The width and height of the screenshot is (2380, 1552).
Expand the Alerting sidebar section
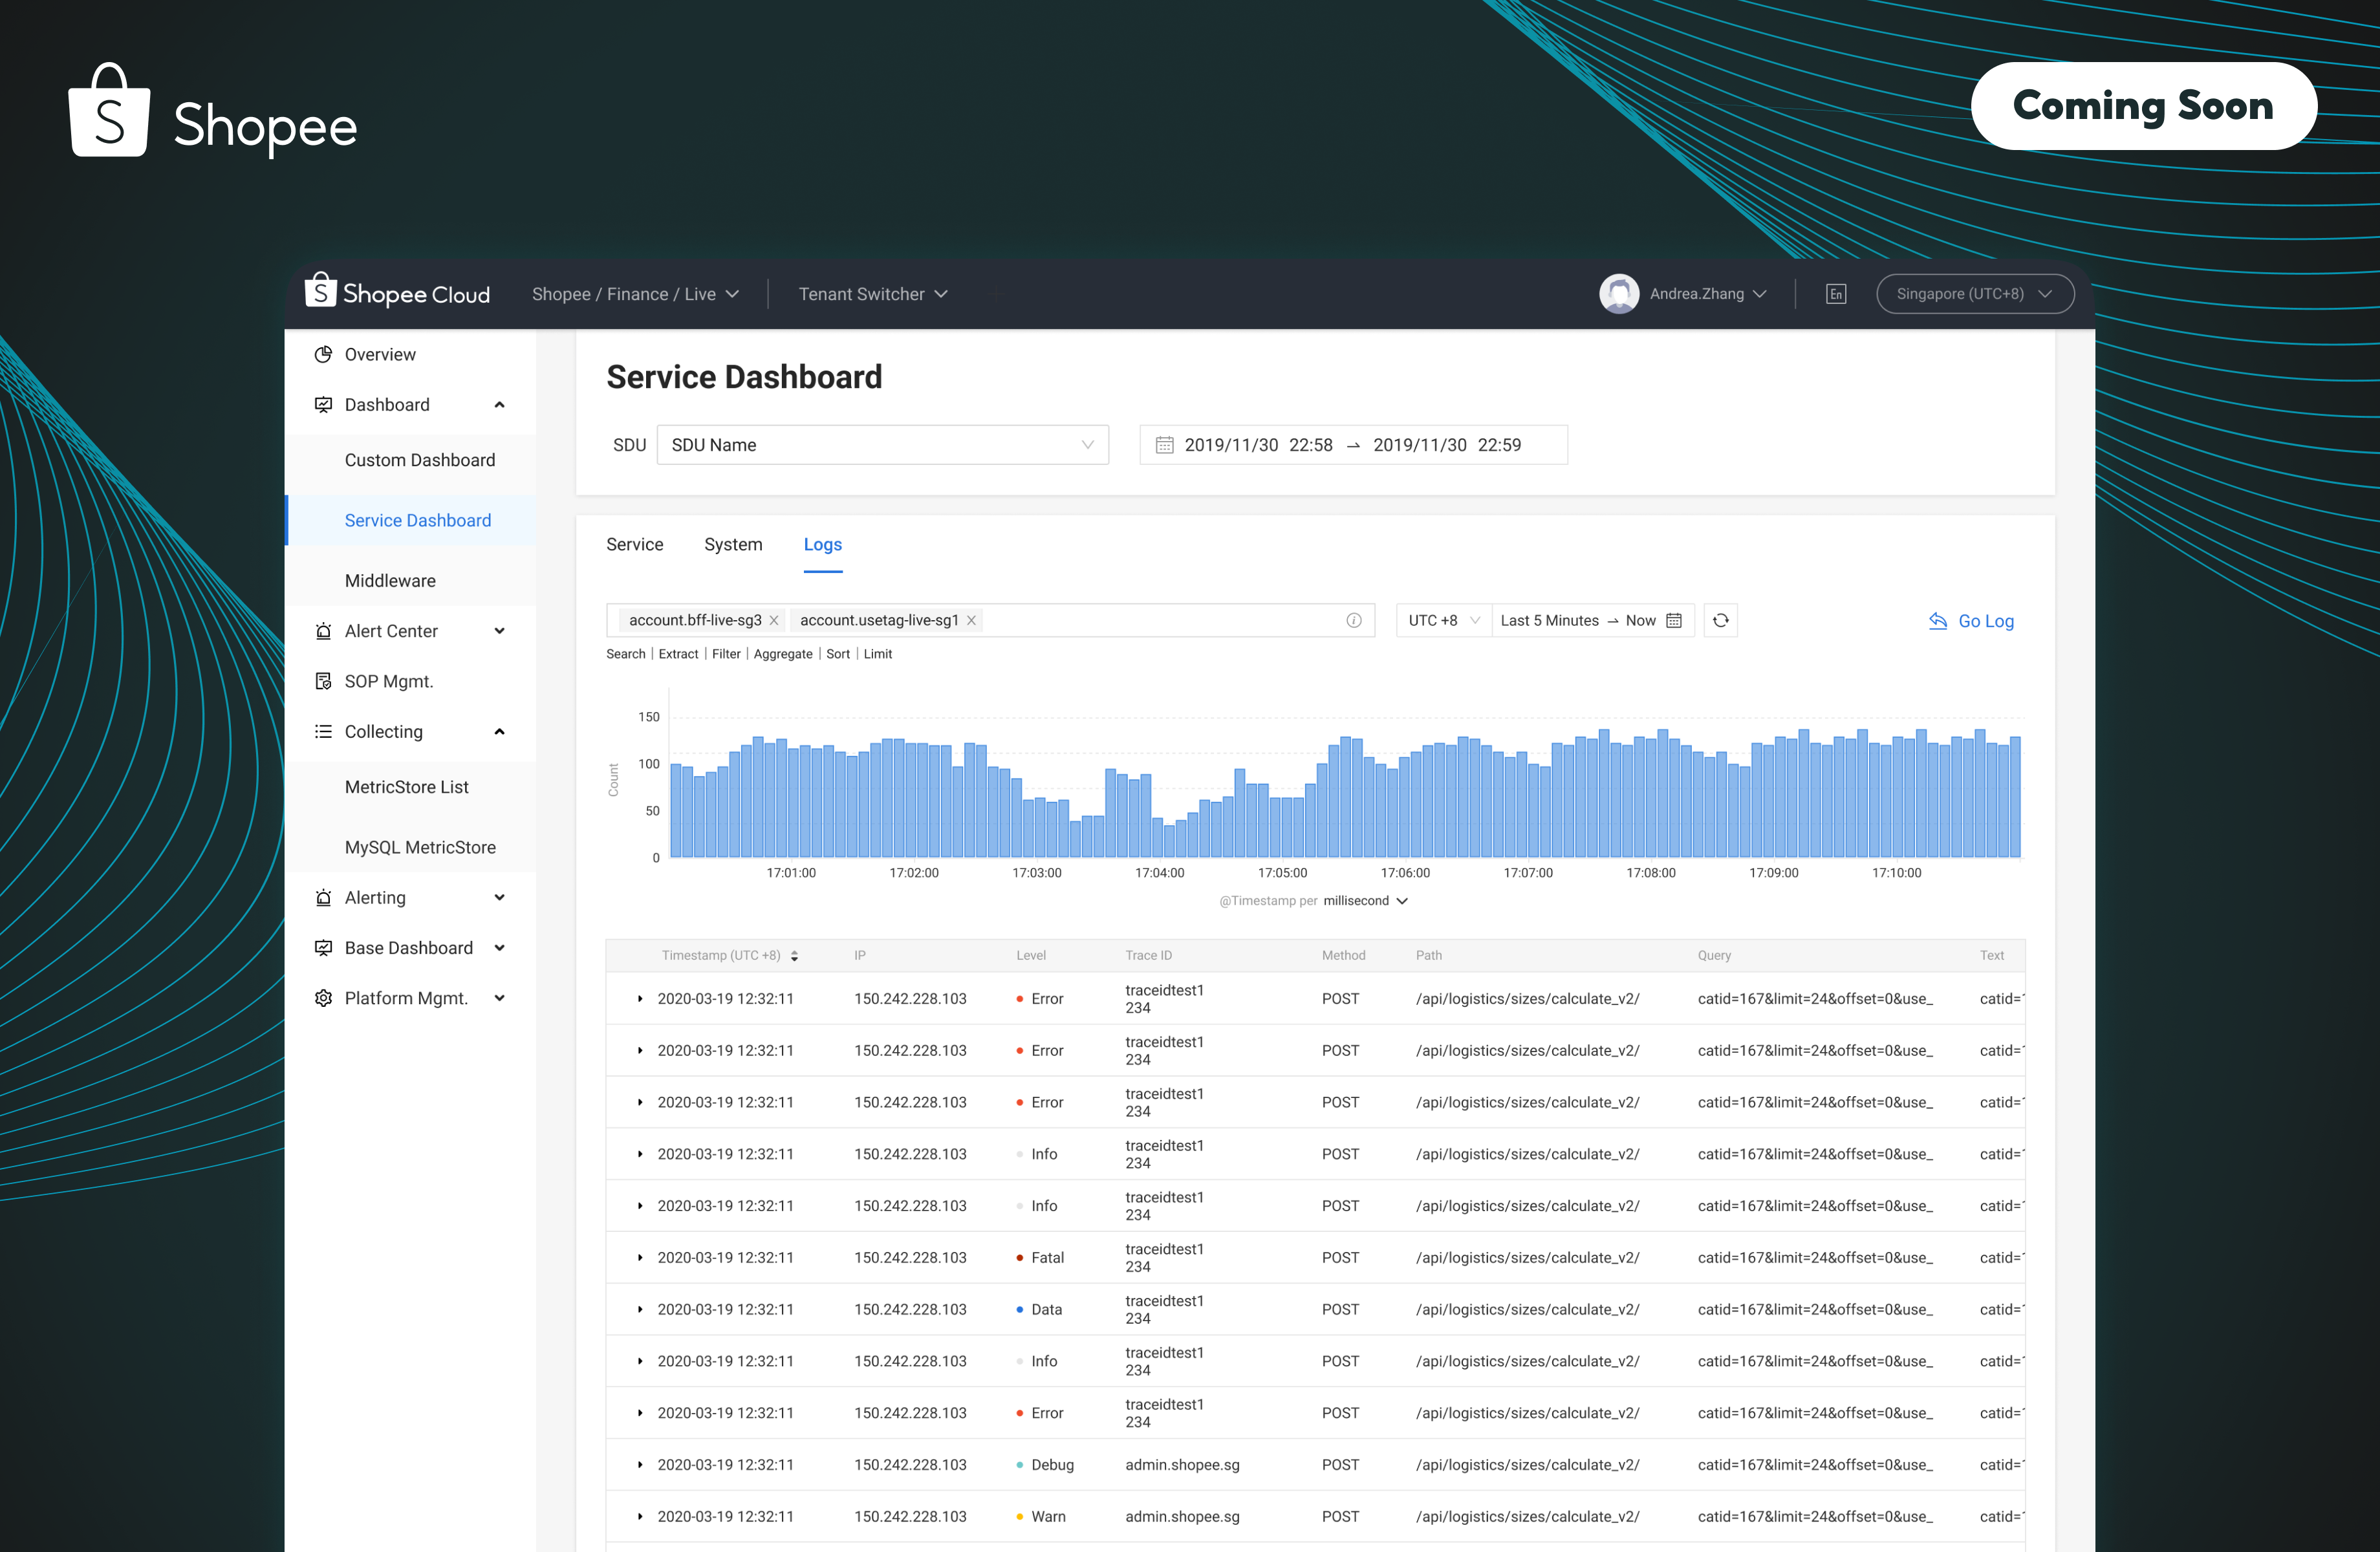tap(499, 898)
